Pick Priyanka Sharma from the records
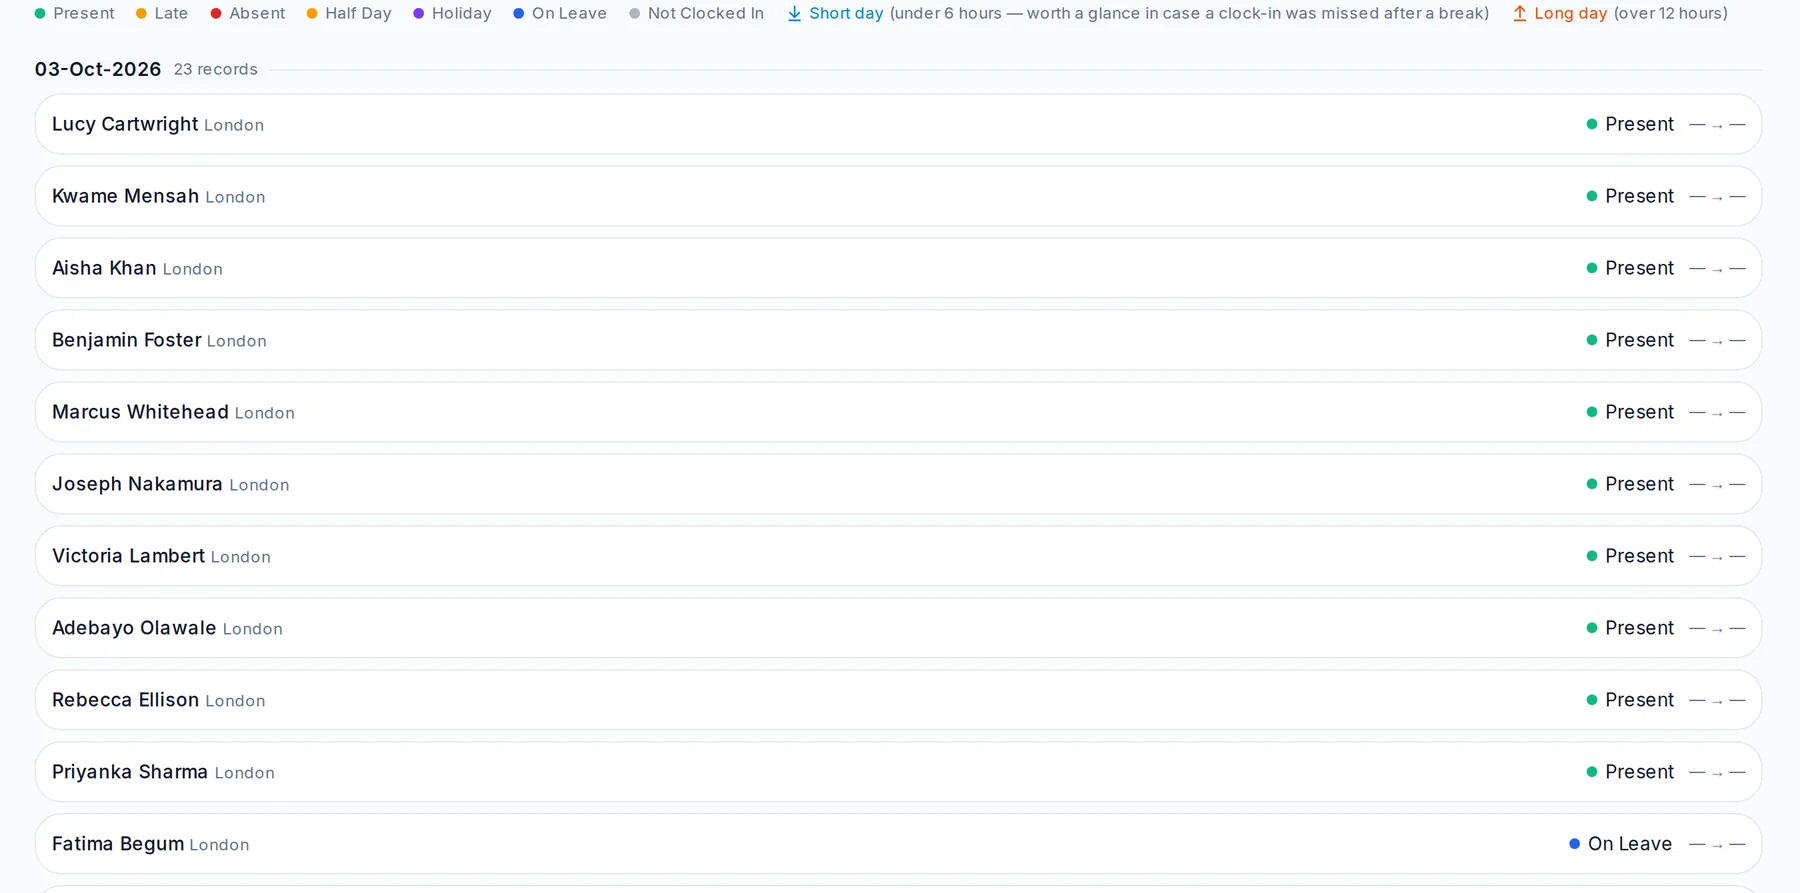Viewport: 1800px width, 893px height. pos(898,772)
